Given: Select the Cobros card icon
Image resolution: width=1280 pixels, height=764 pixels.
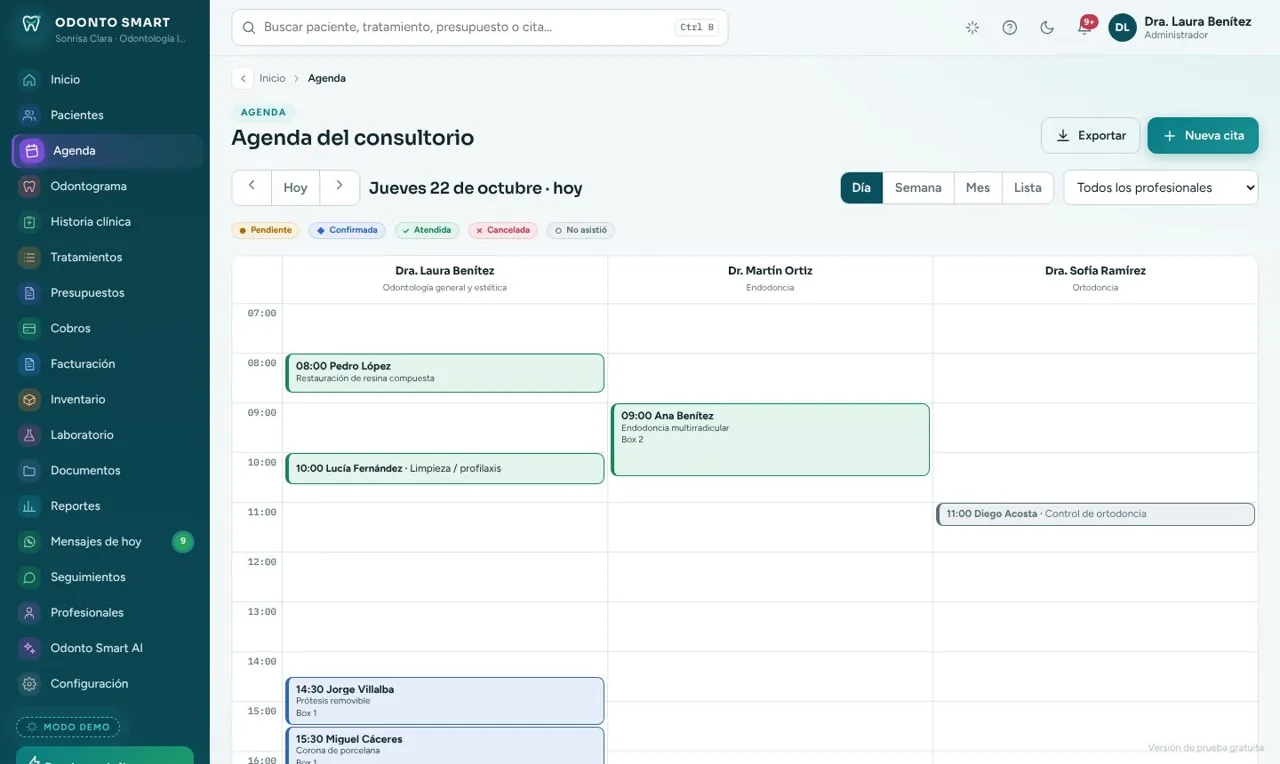Looking at the screenshot, I should [x=30, y=328].
